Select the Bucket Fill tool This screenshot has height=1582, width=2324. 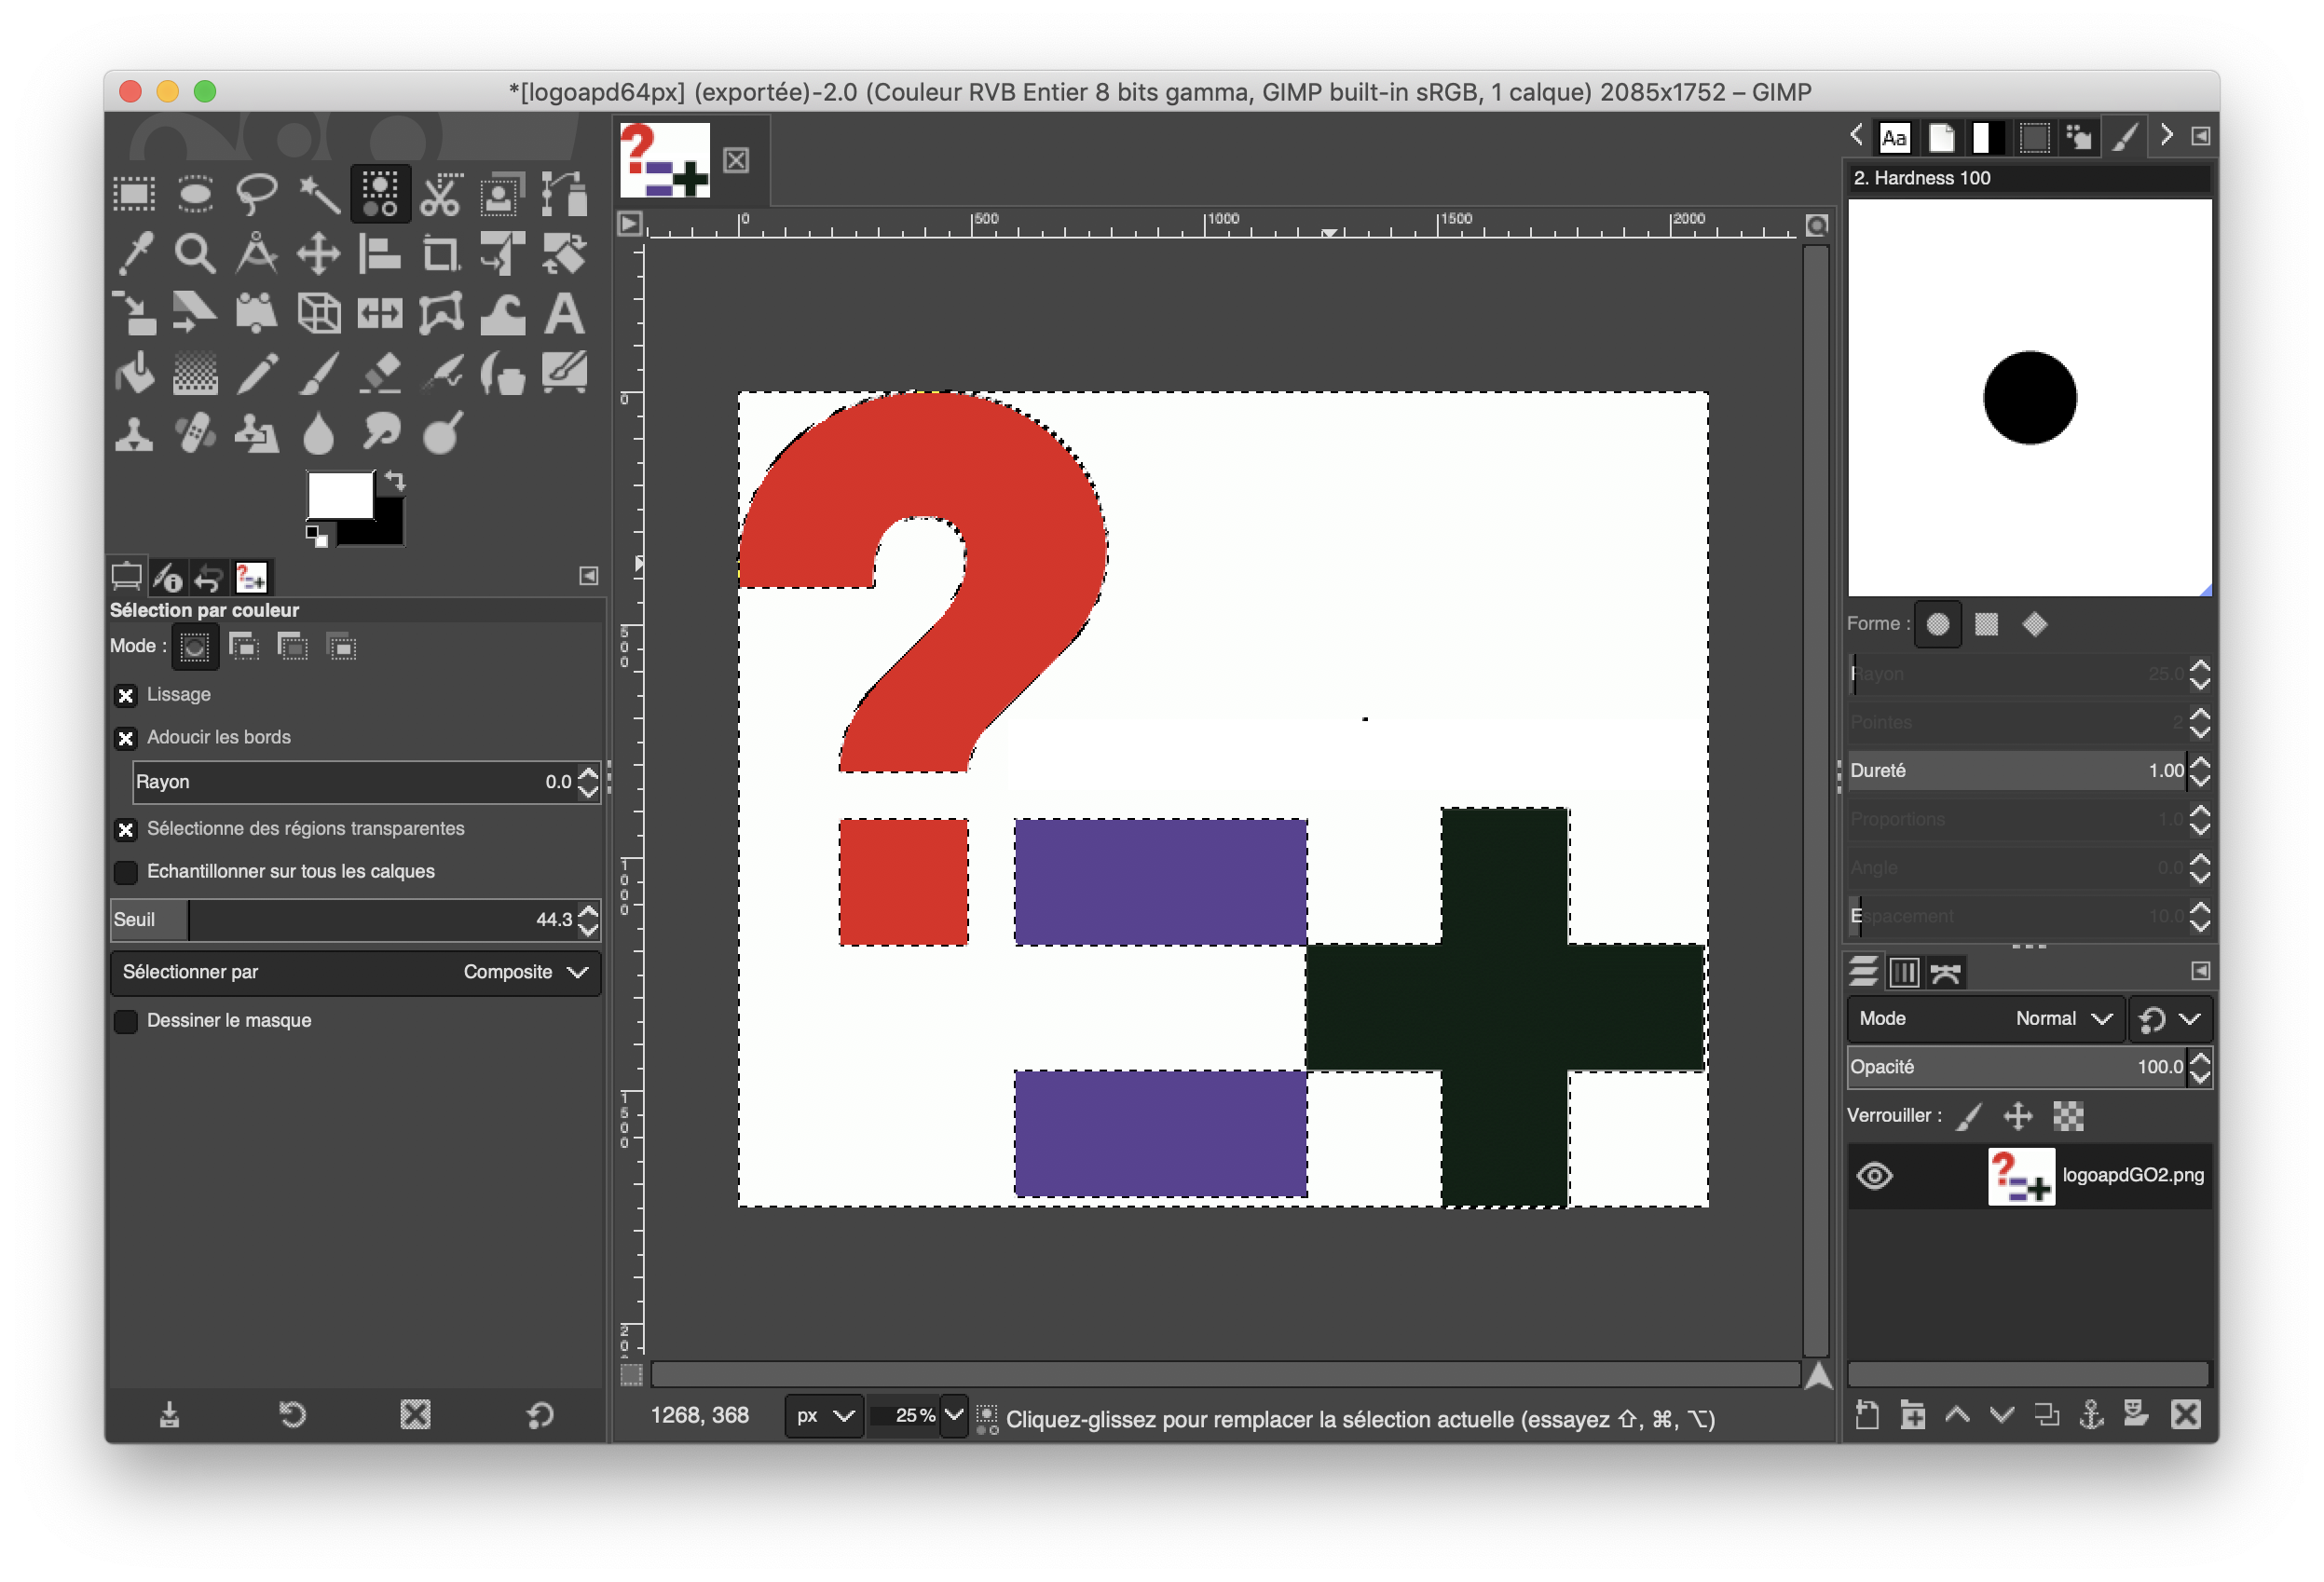(134, 375)
